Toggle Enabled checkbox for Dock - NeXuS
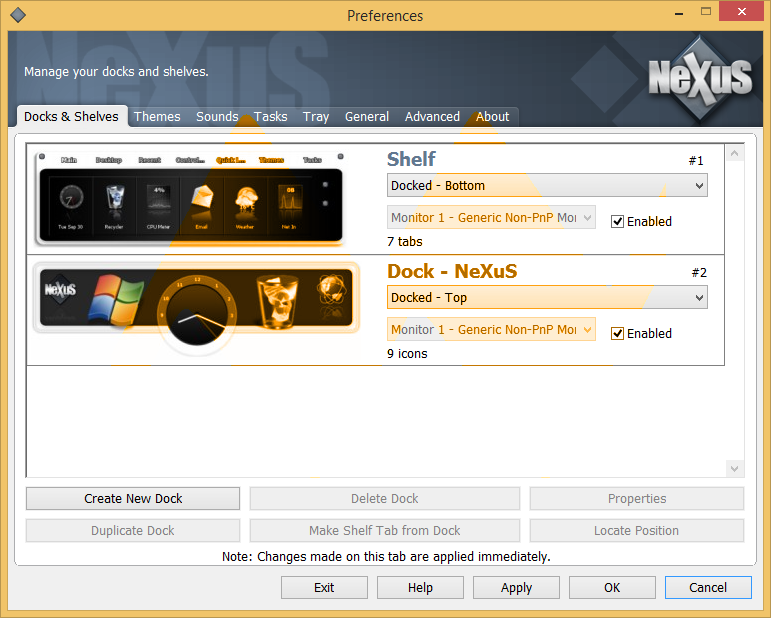This screenshot has height=618, width=771. (x=617, y=334)
